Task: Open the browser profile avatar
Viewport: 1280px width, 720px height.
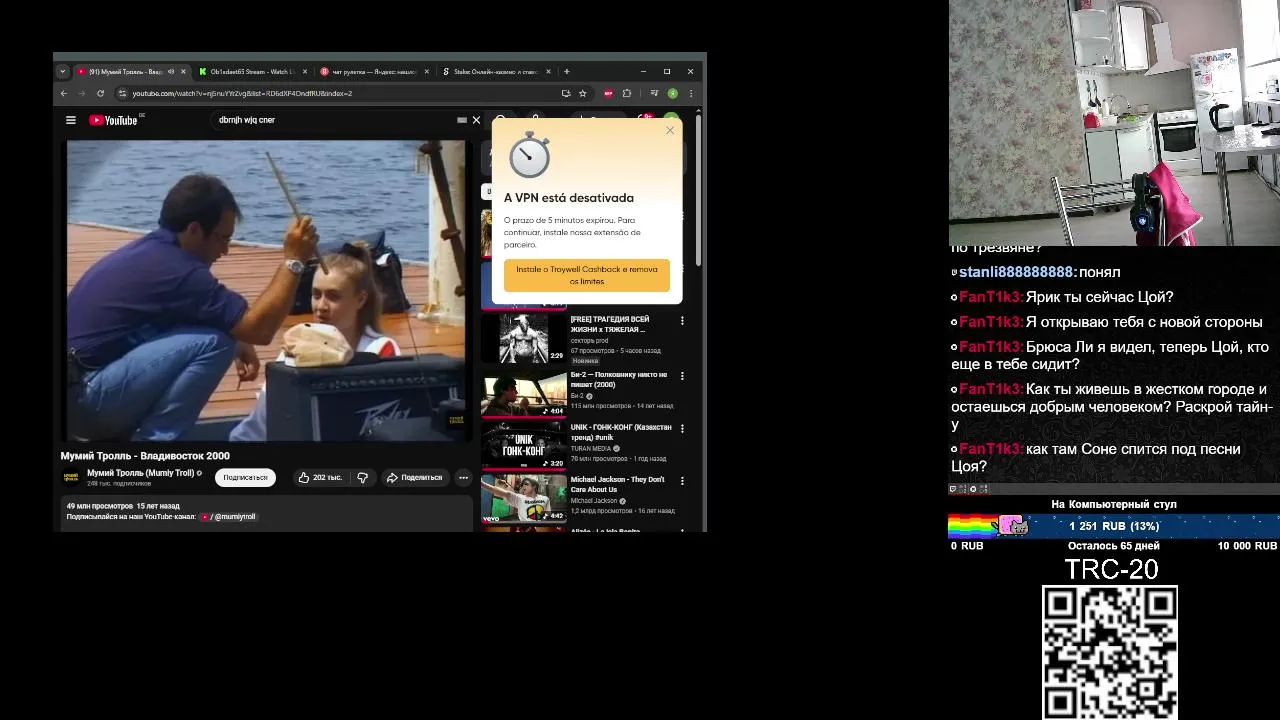Action: point(673,93)
